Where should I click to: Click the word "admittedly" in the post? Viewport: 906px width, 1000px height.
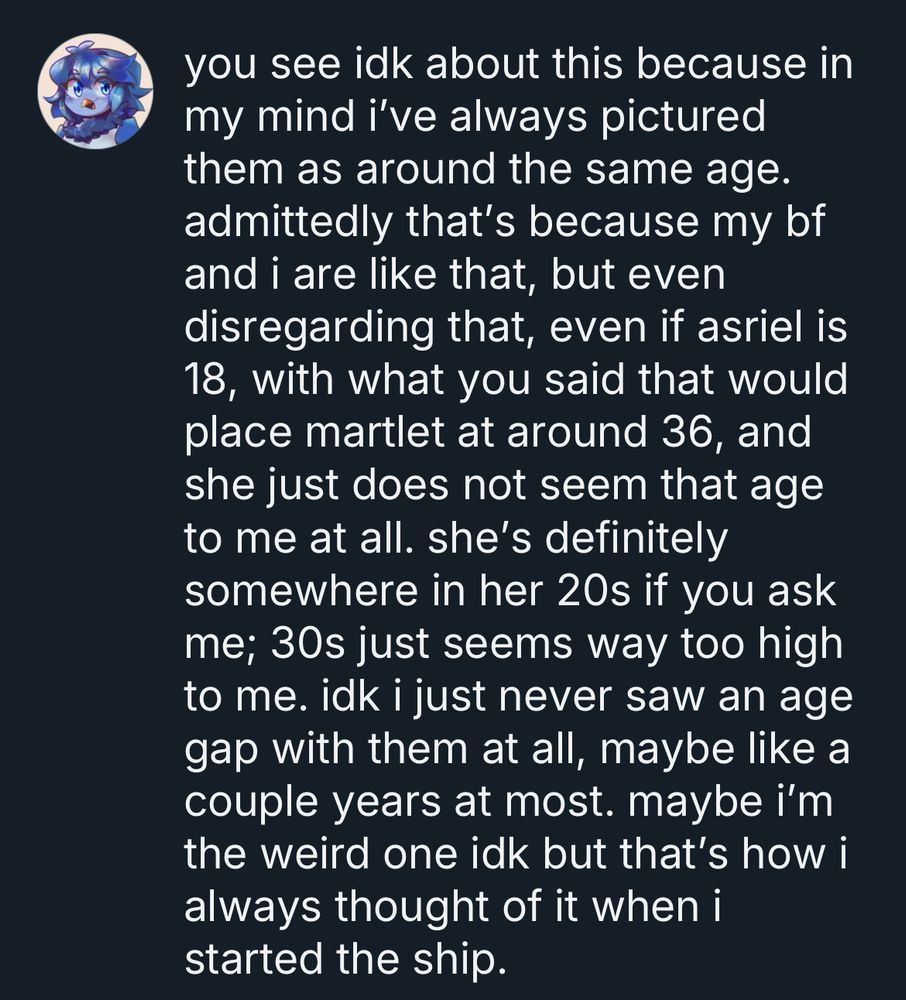288,223
